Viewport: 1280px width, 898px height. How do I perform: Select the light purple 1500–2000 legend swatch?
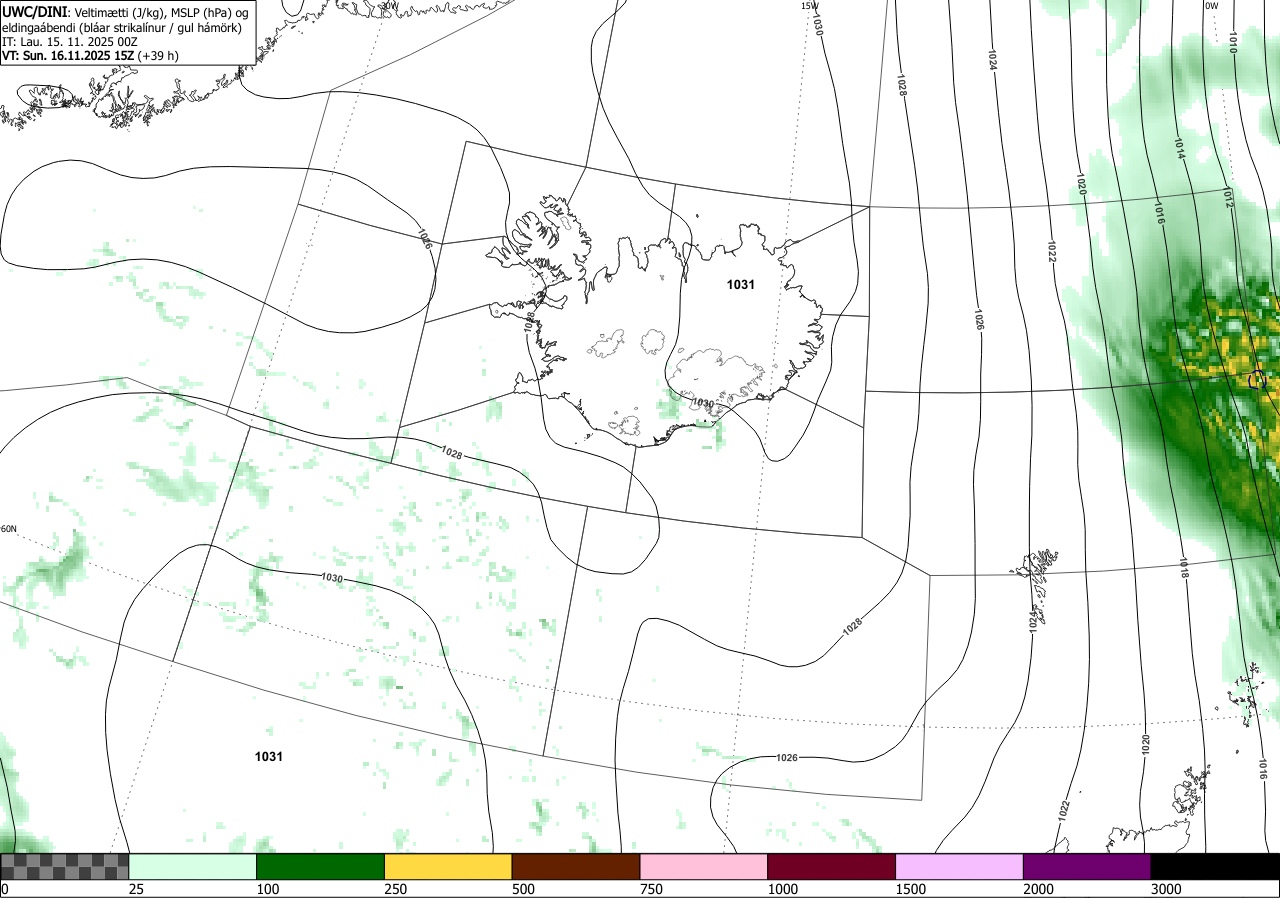click(960, 866)
